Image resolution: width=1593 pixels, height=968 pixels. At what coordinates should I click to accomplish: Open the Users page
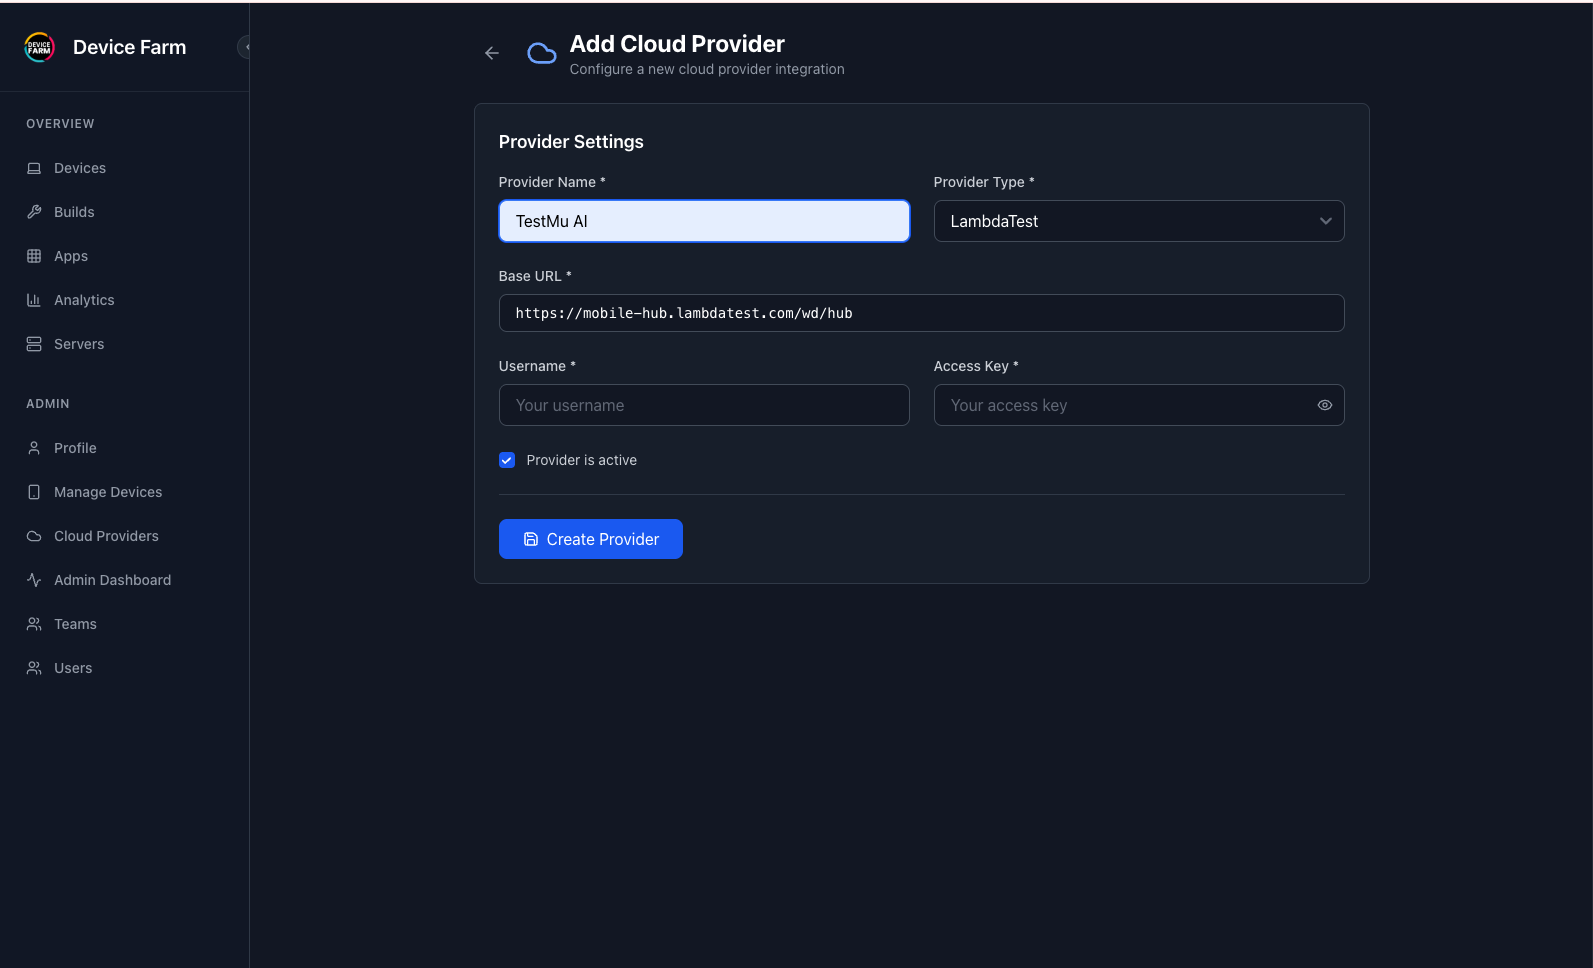73,668
